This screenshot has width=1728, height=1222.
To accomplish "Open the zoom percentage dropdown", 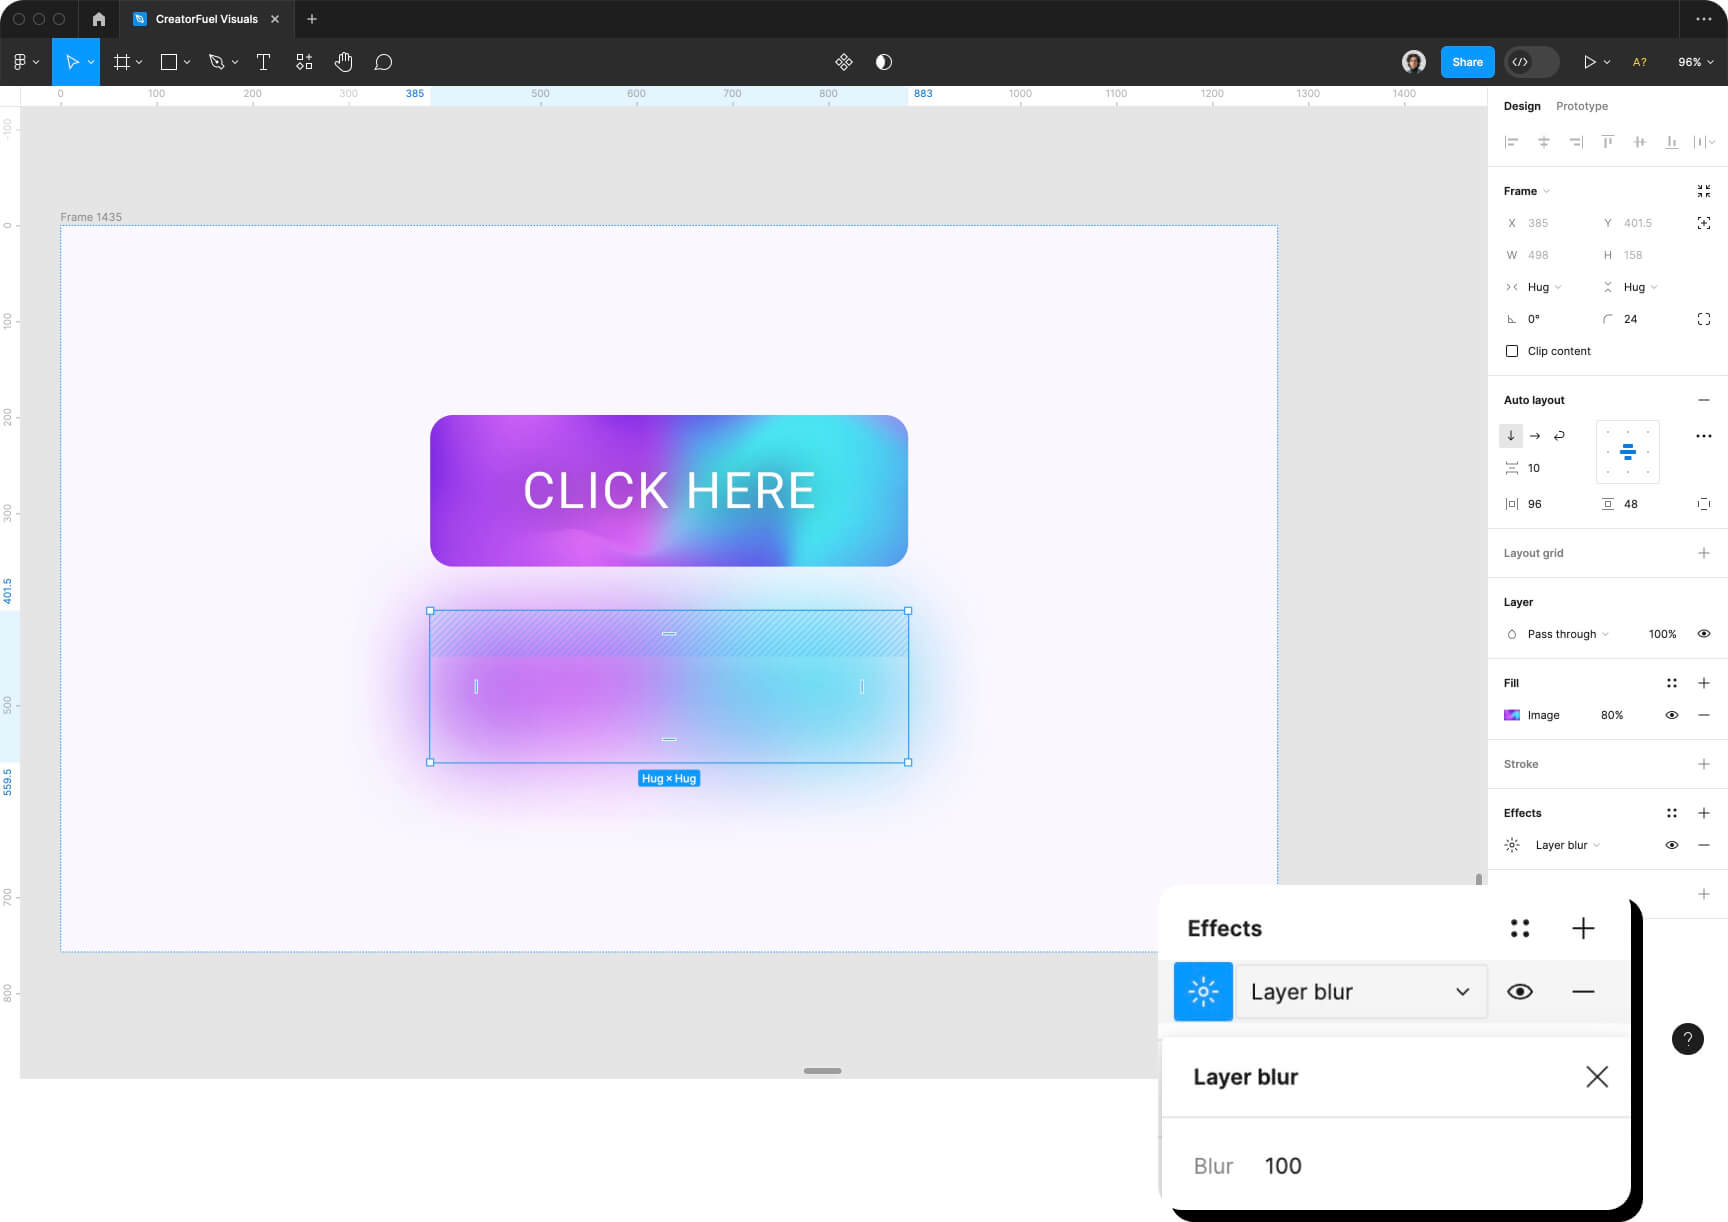I will click(x=1695, y=61).
